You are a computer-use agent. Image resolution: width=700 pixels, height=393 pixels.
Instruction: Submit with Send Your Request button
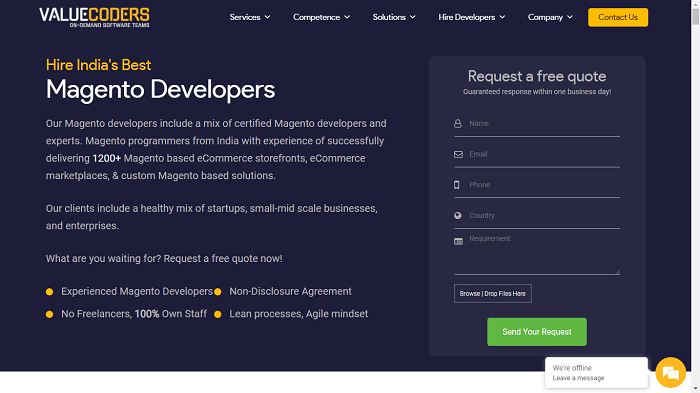pos(537,332)
